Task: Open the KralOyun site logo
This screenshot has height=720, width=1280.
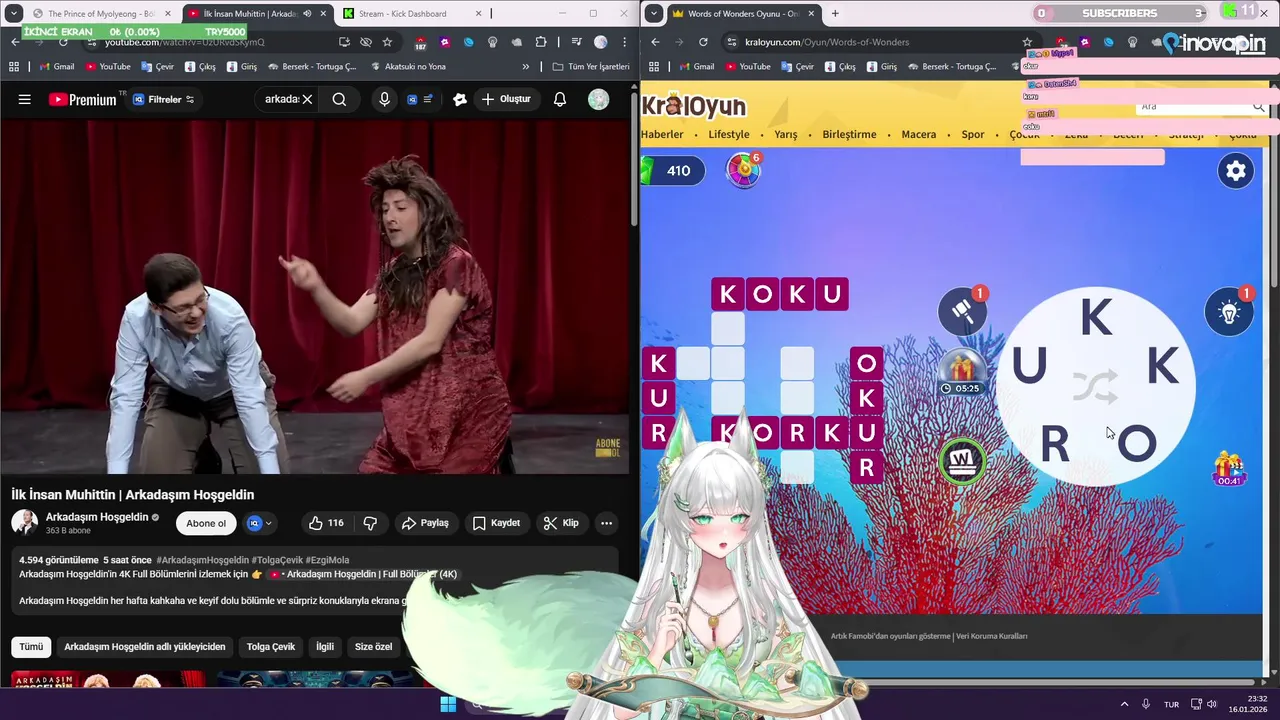Action: [694, 105]
